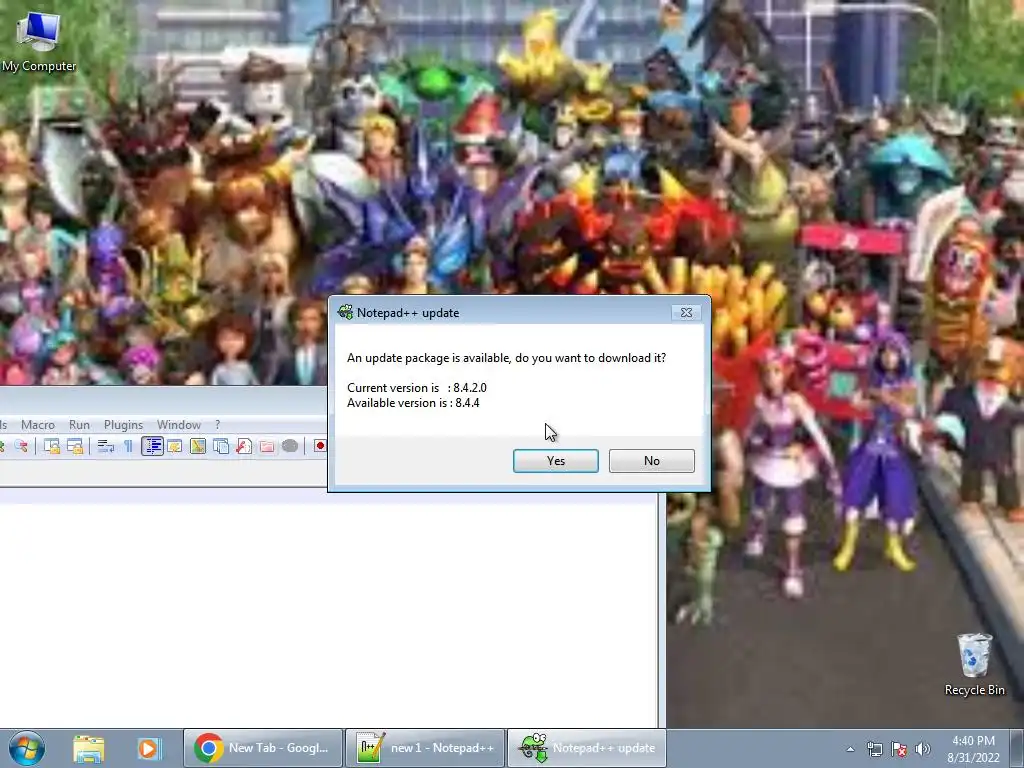The image size is (1024, 768).
Task: Open the Plugins menu in Notepad++
Action: (123, 424)
